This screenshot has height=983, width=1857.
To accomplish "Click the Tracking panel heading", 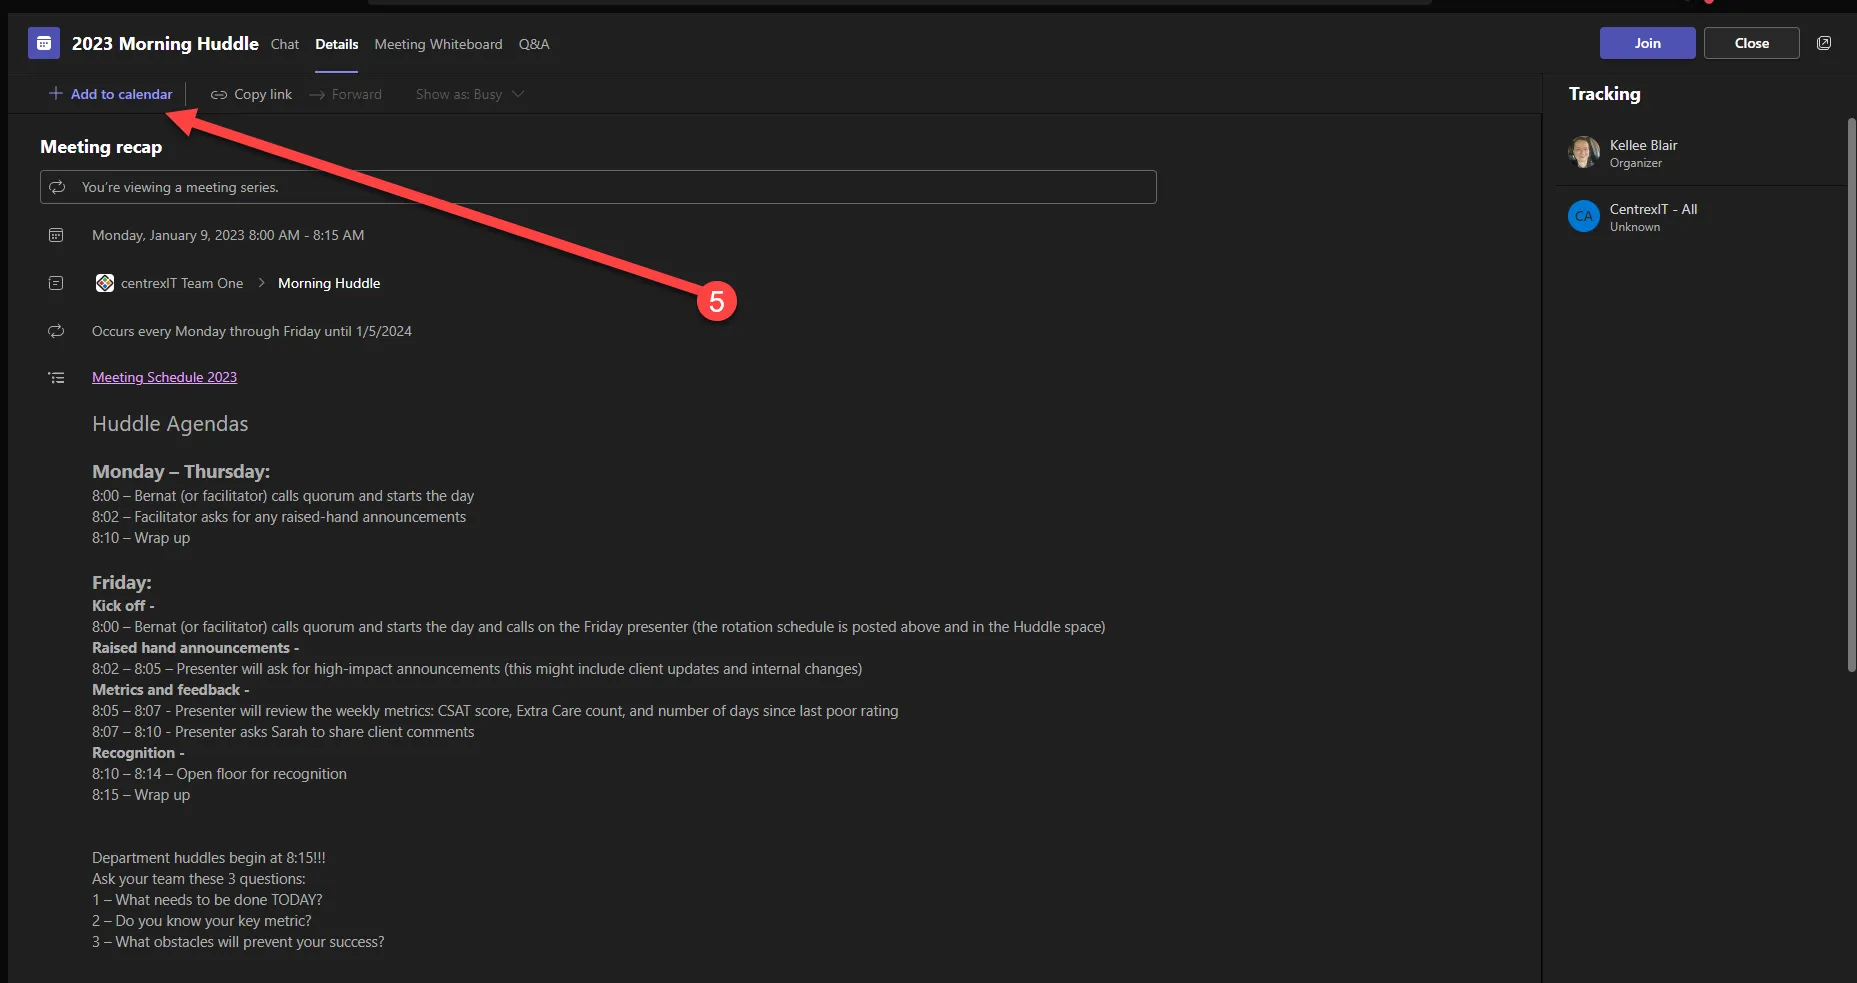I will point(1604,94).
